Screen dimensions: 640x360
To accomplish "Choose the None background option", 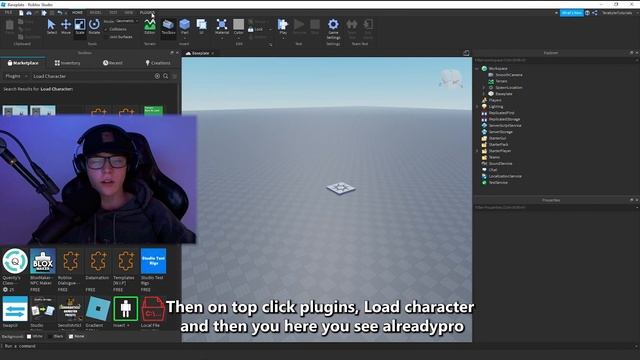I will [x=76, y=337].
